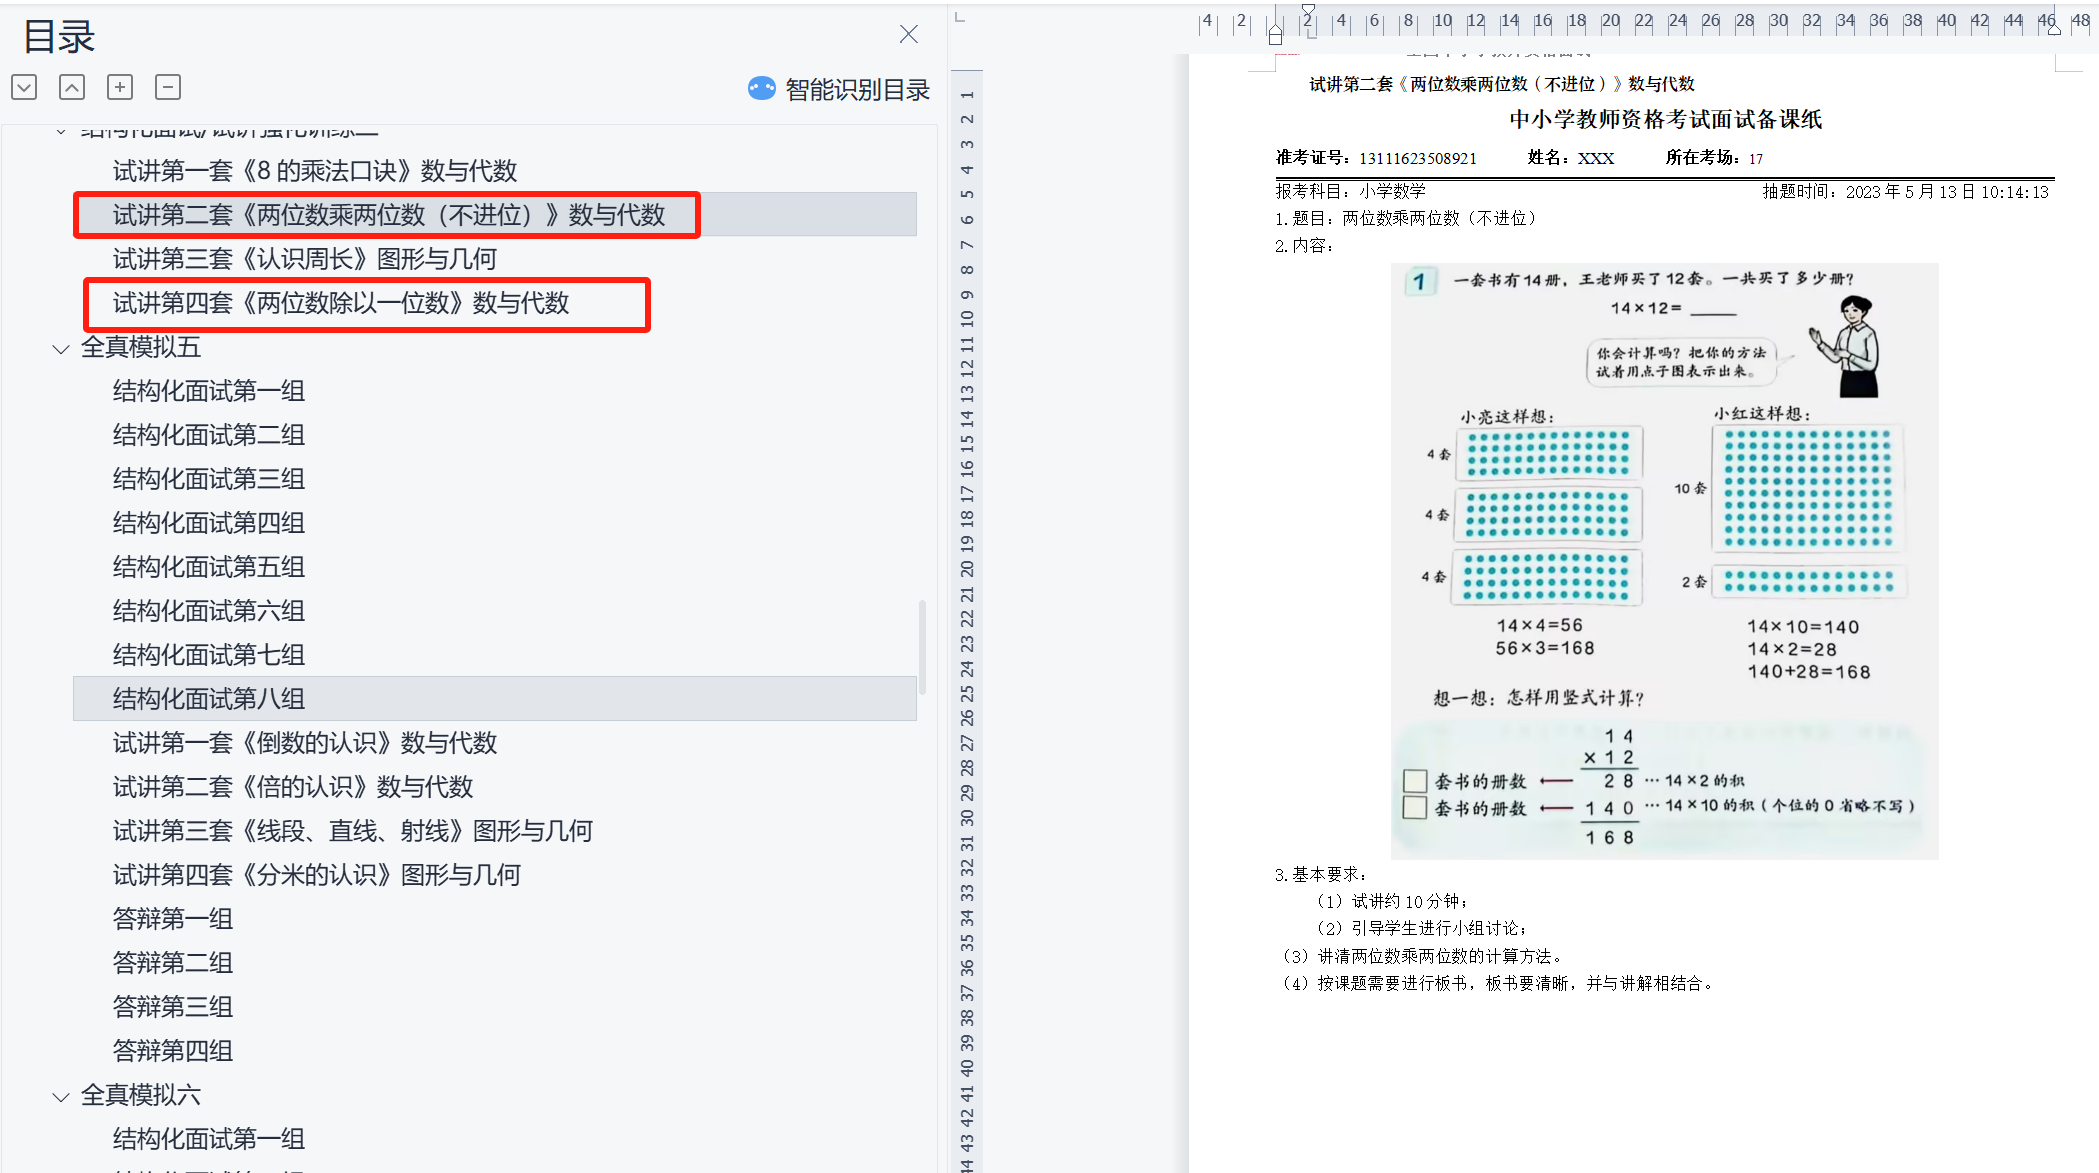Click the collapse-all up-arrow icon in 目录 panel

click(x=72, y=88)
